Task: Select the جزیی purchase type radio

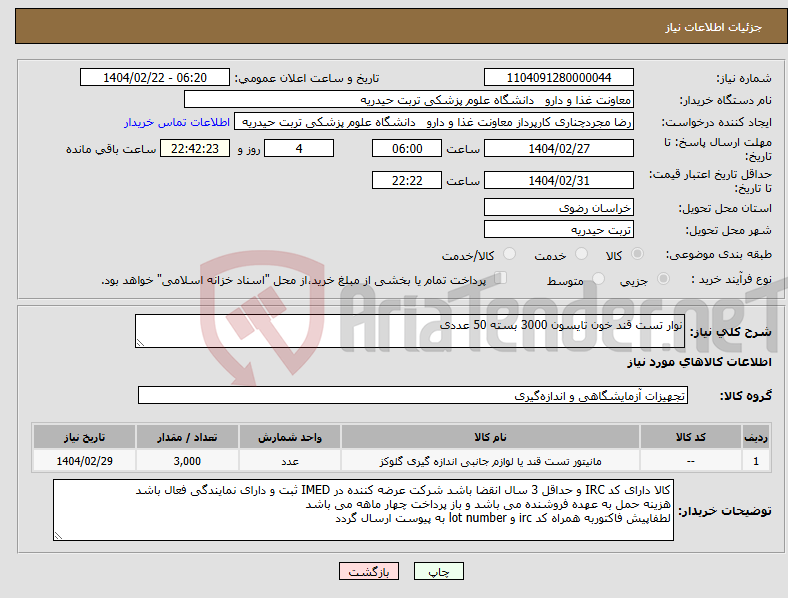Action: point(663,279)
